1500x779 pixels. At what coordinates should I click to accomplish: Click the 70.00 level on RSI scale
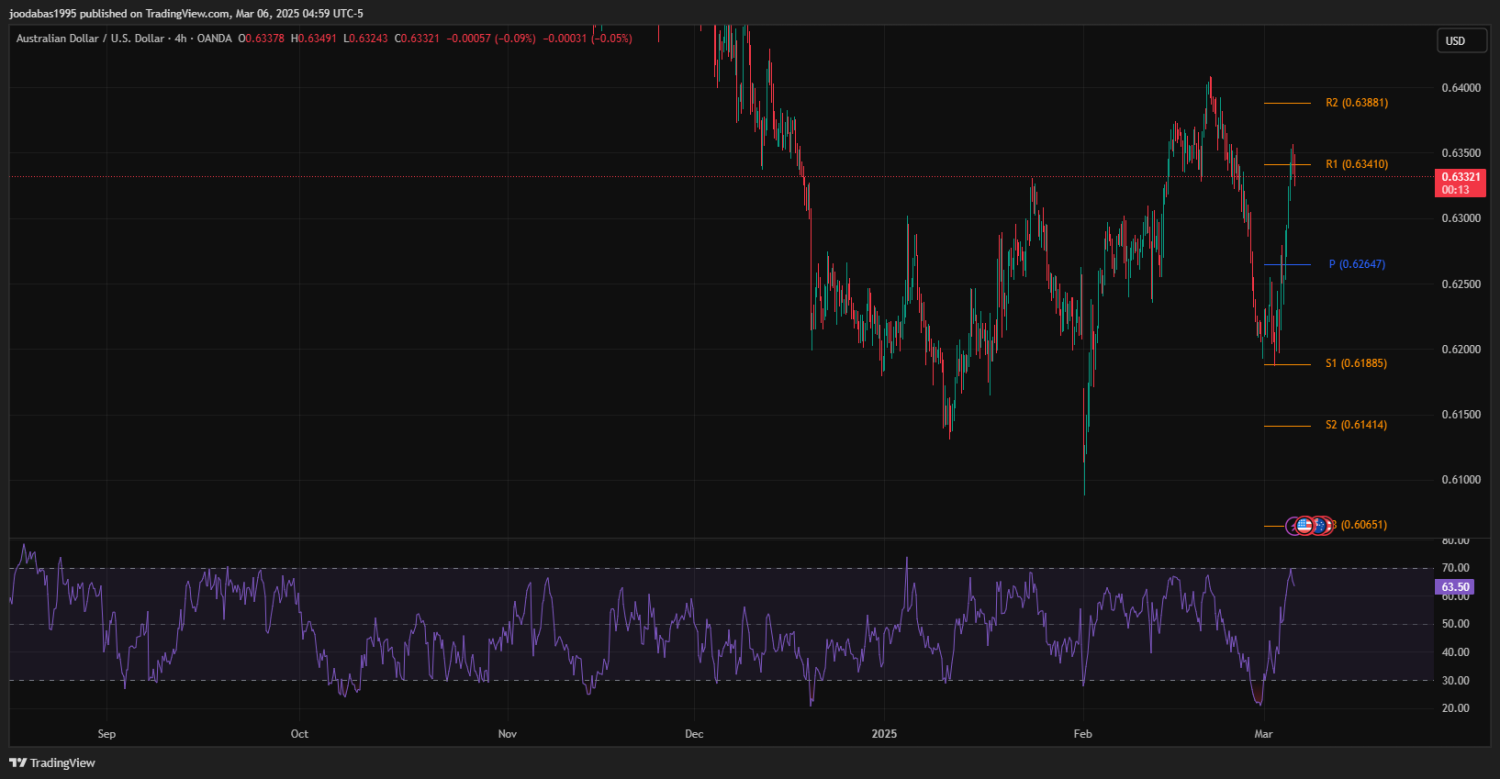[x=1455, y=568]
